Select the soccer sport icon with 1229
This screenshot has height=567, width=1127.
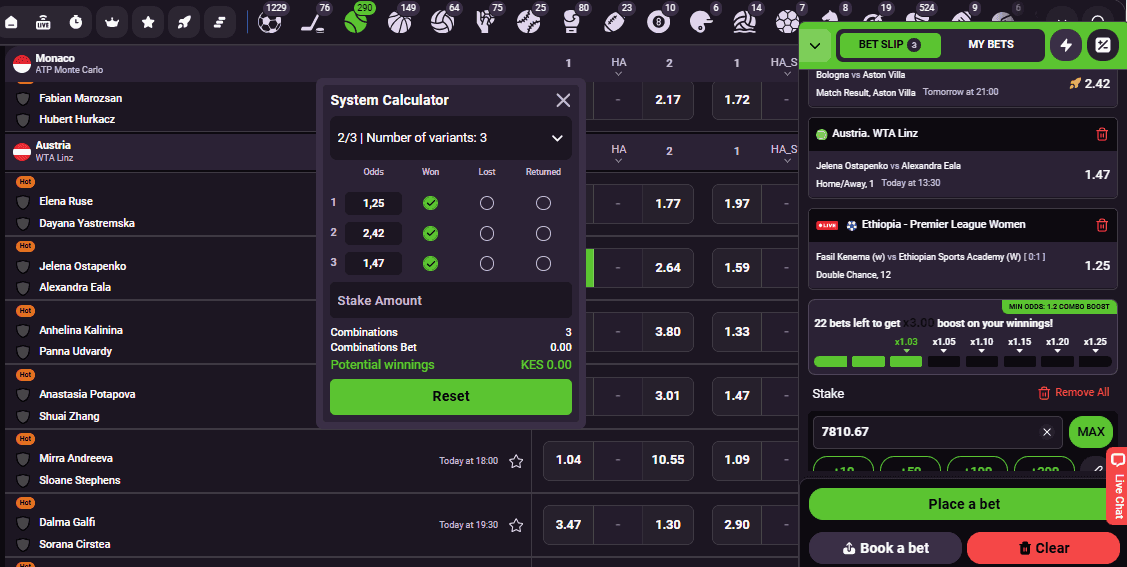click(x=270, y=21)
